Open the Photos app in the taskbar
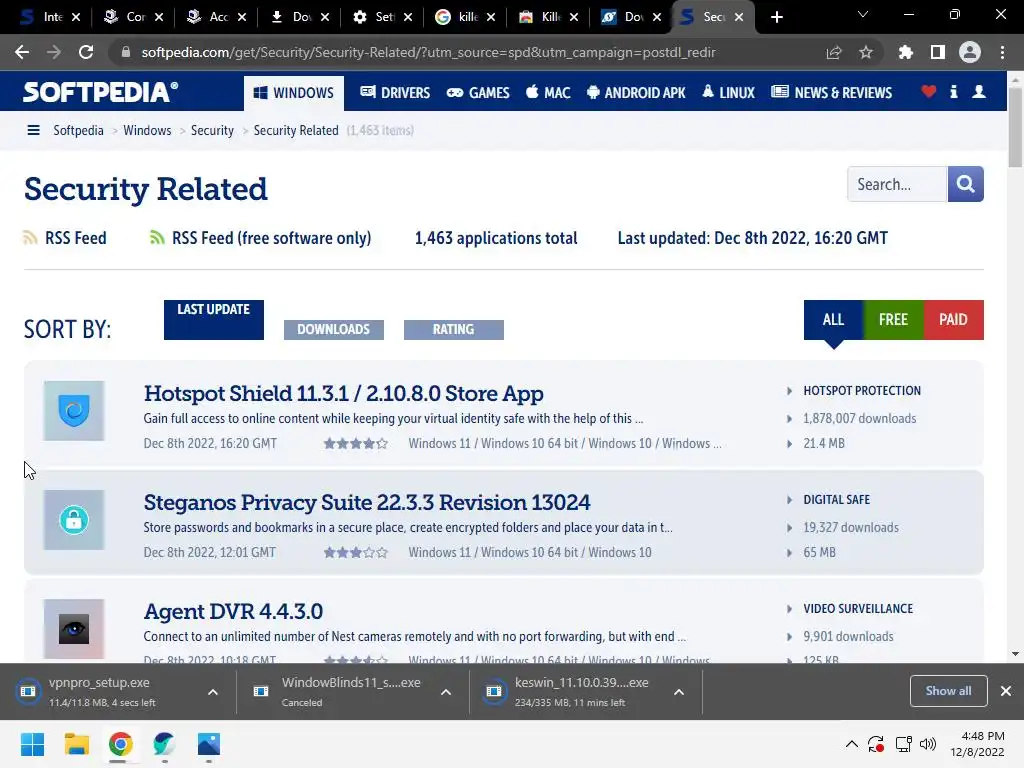The image size is (1024, 768). point(209,744)
